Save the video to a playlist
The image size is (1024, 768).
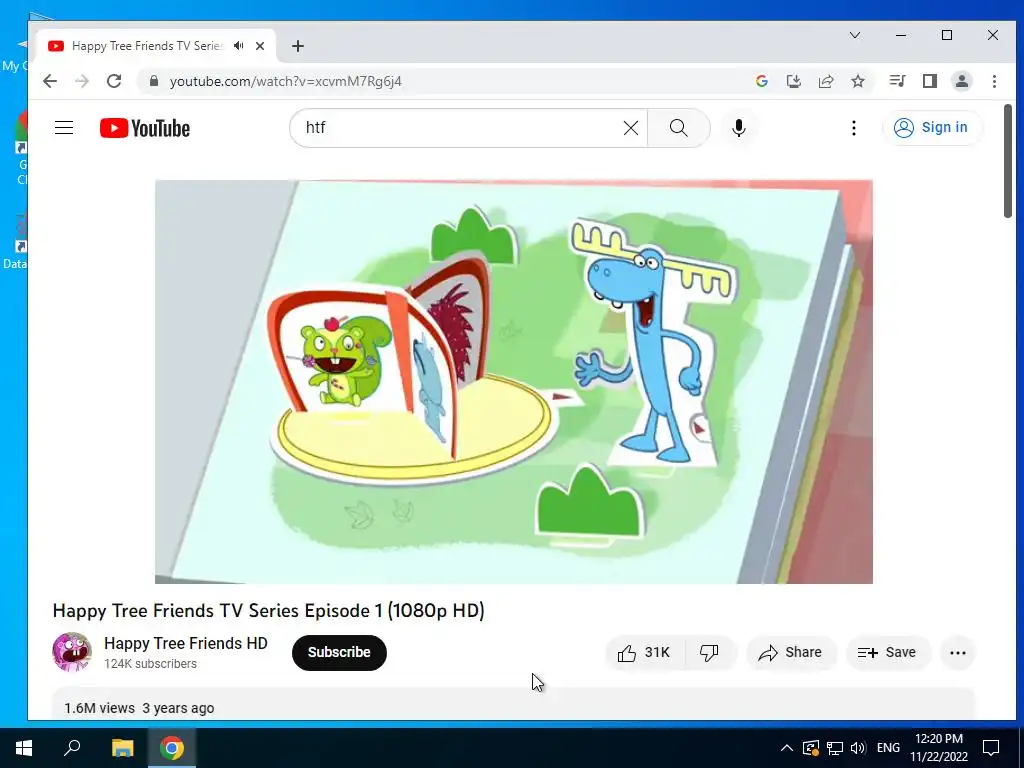(888, 652)
